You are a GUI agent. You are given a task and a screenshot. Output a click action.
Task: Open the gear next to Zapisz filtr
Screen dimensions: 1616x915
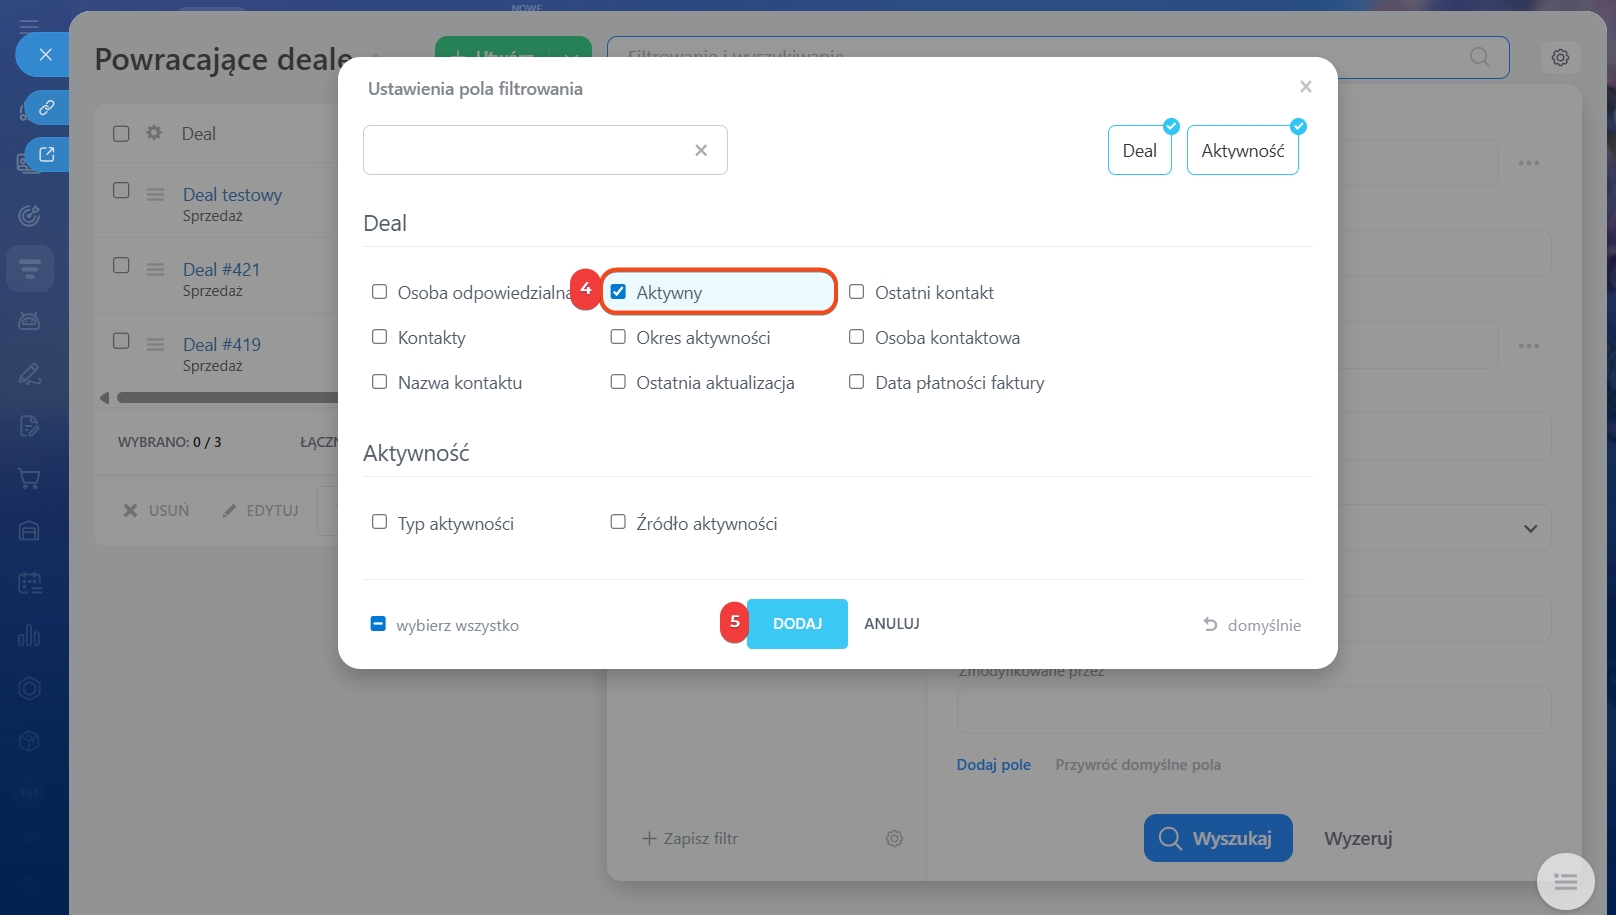(894, 839)
